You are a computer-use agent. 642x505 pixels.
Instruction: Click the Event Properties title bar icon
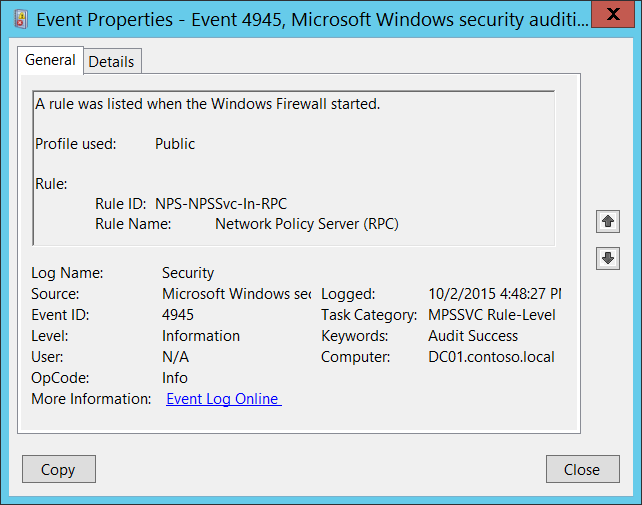[x=19, y=18]
